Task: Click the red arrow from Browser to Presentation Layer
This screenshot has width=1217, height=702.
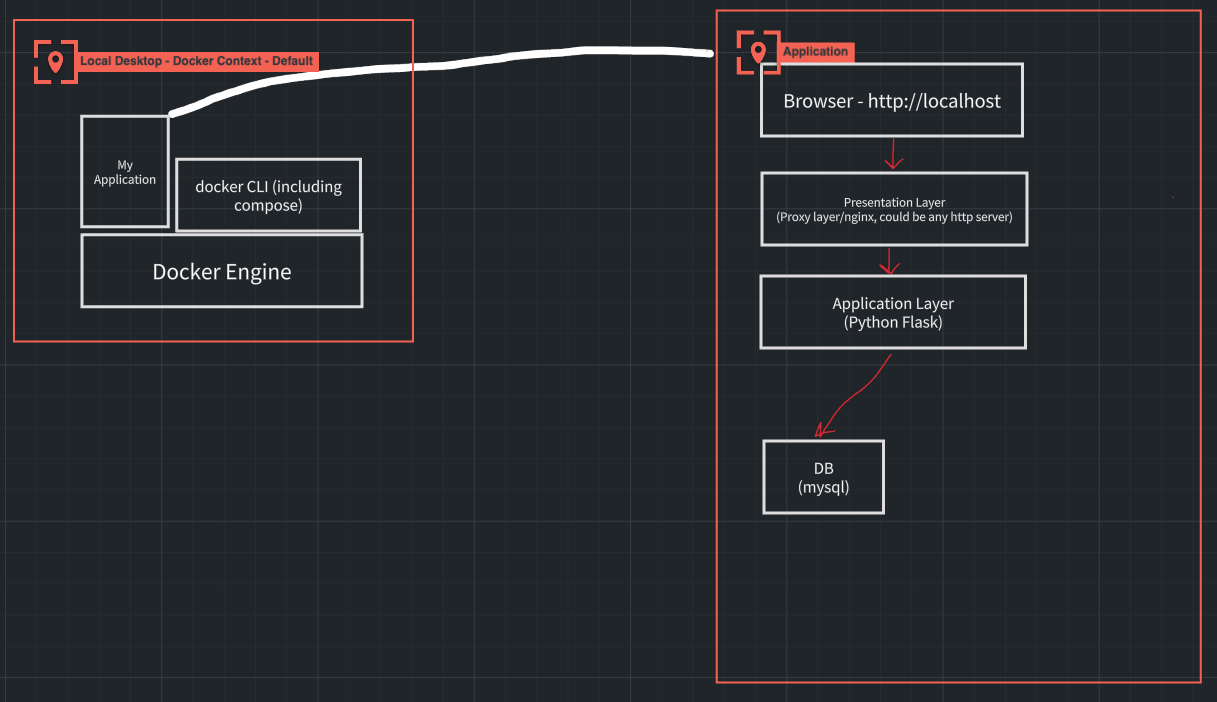Action: [893, 153]
